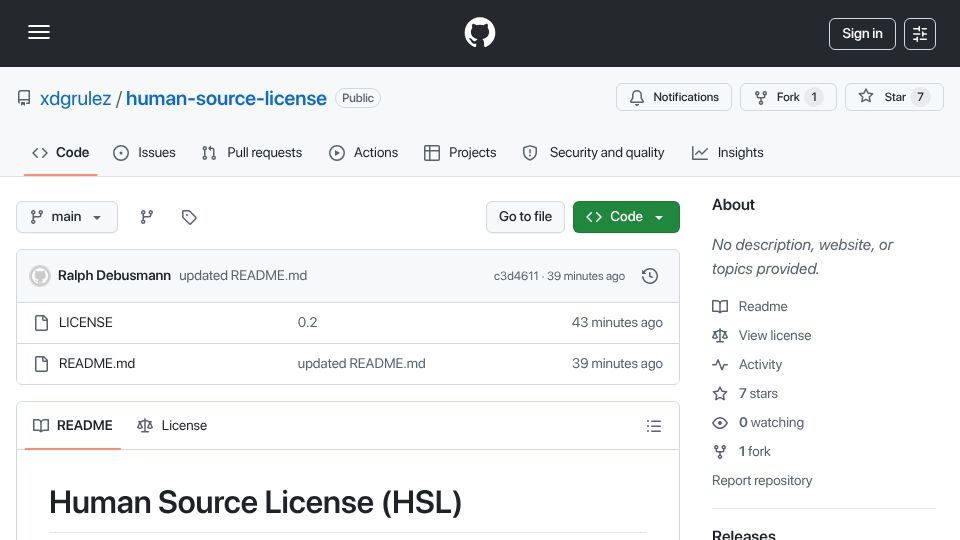Click the Notifications bell button

(673, 97)
